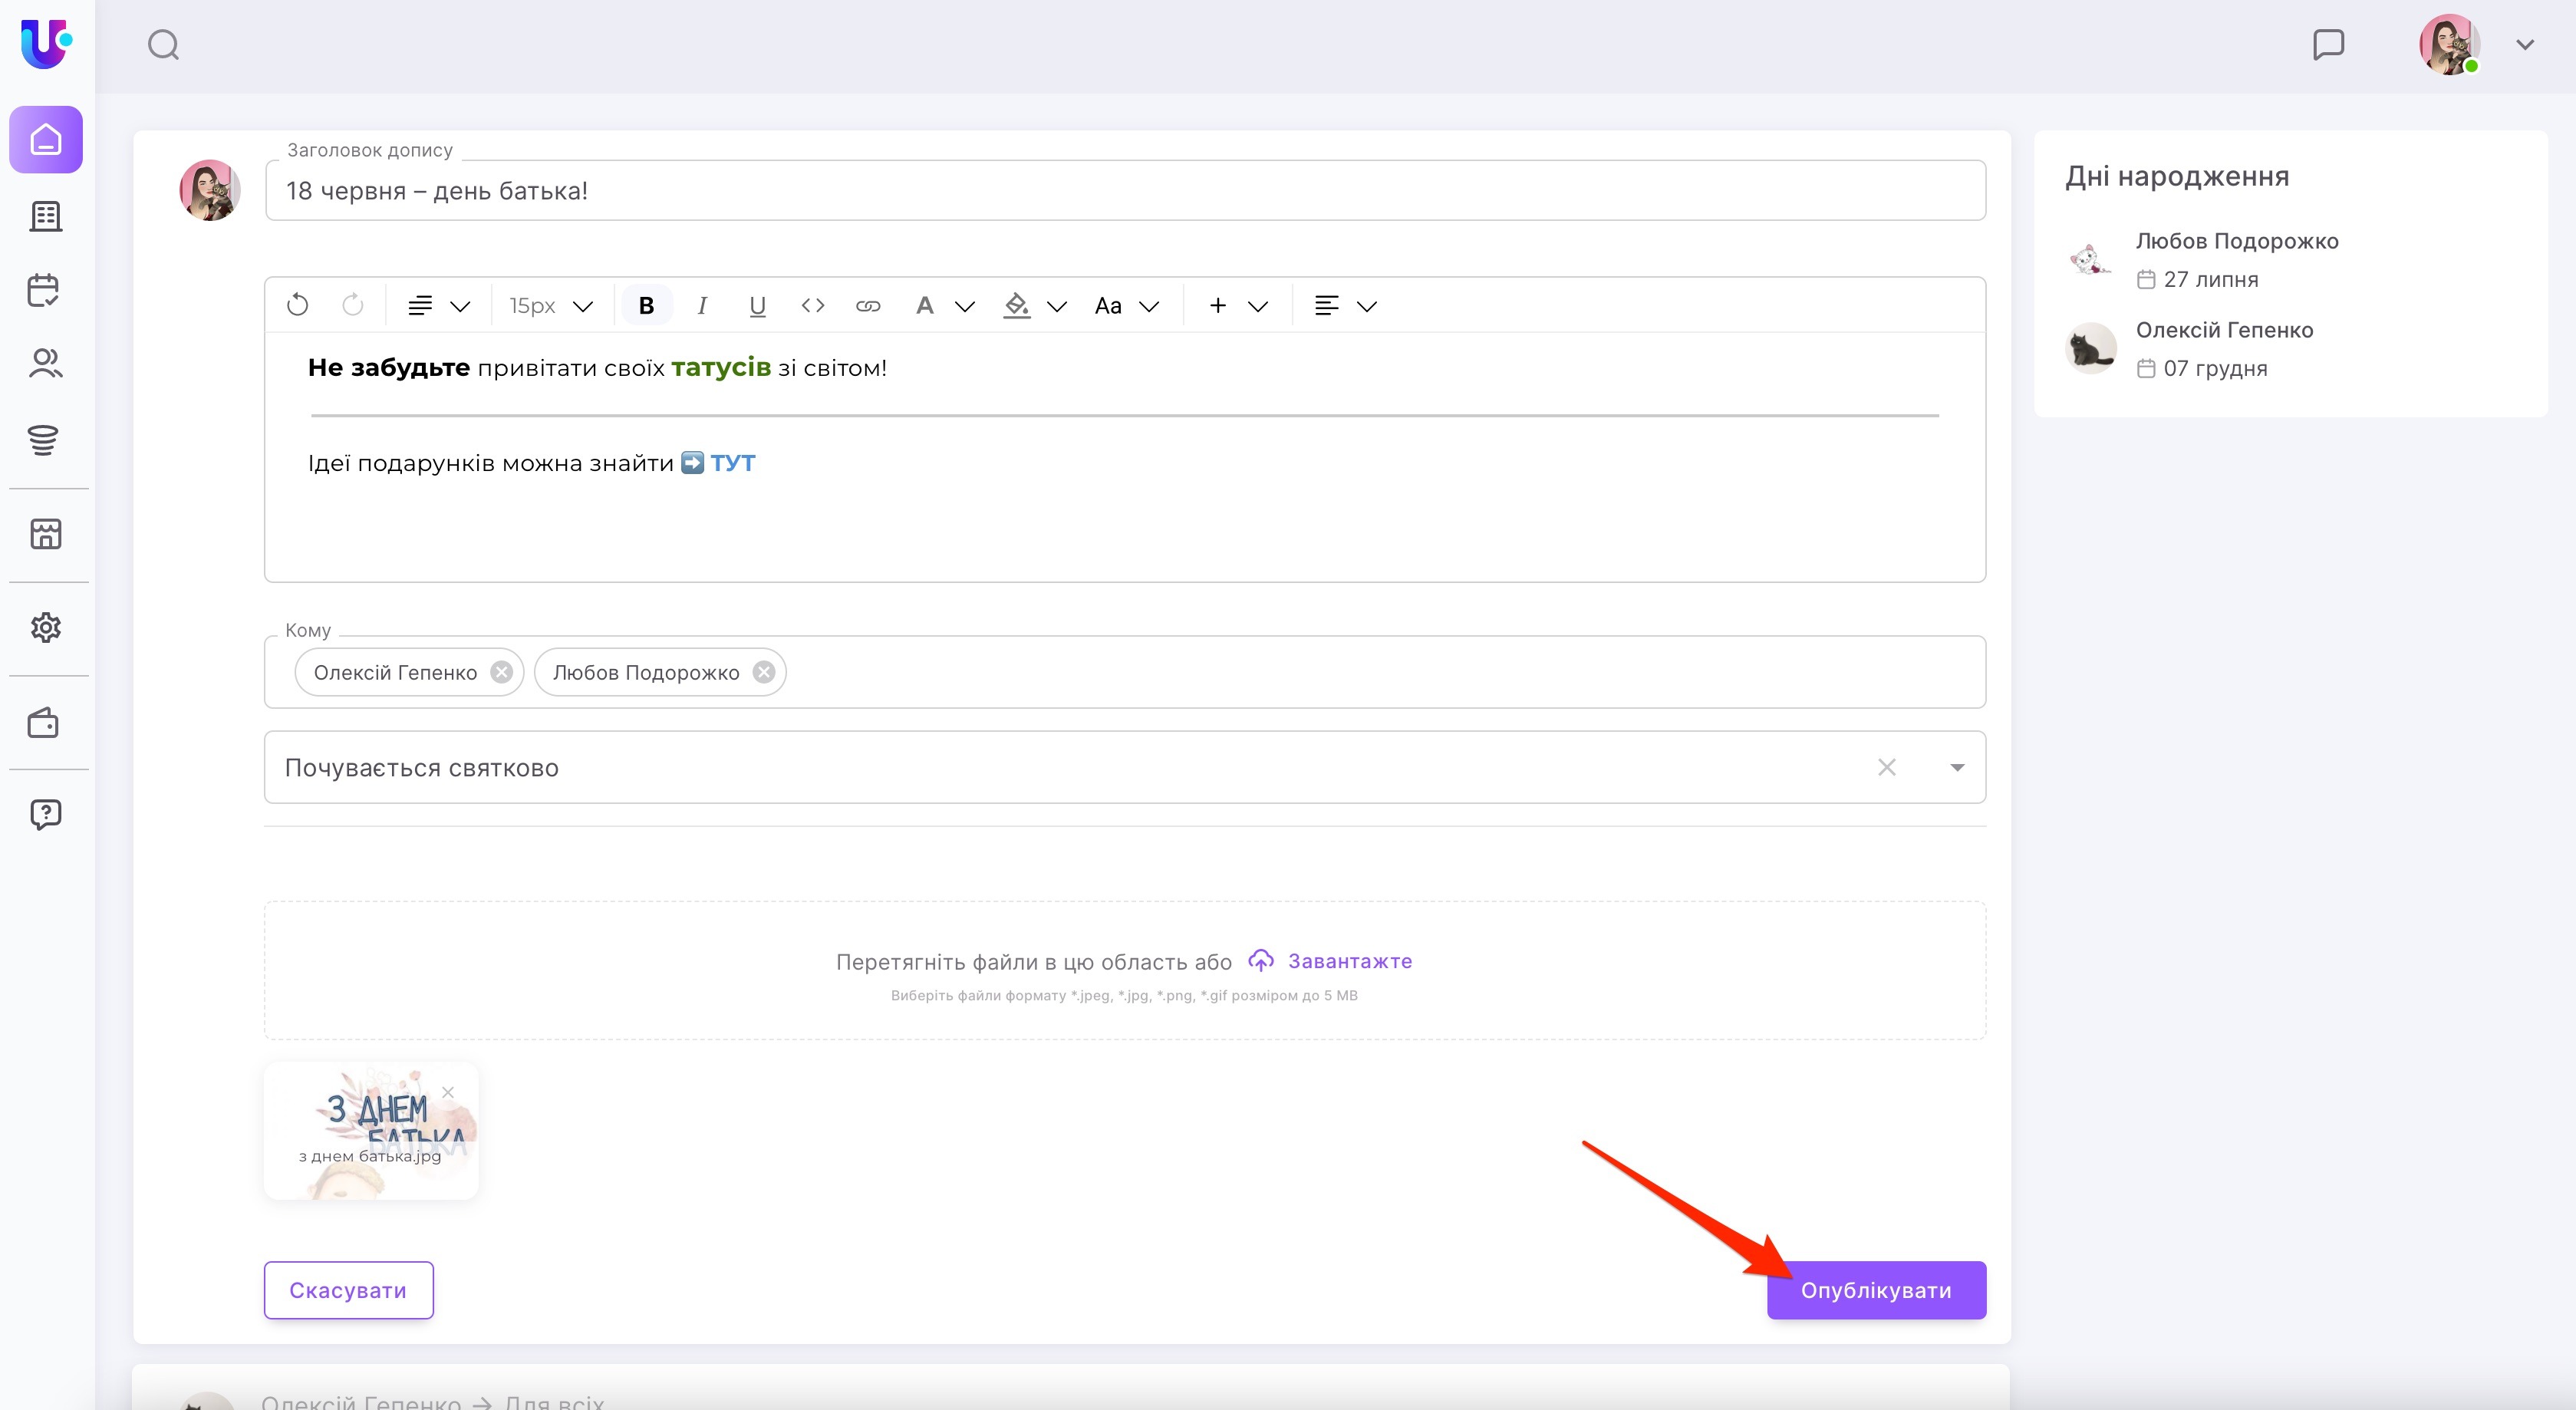Expand the text color dropdown arrow
This screenshot has width=2576, height=1410.
click(x=965, y=306)
